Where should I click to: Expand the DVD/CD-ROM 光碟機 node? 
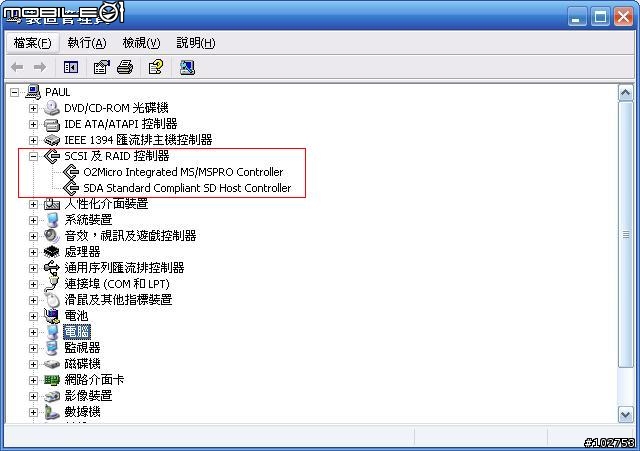[x=33, y=108]
